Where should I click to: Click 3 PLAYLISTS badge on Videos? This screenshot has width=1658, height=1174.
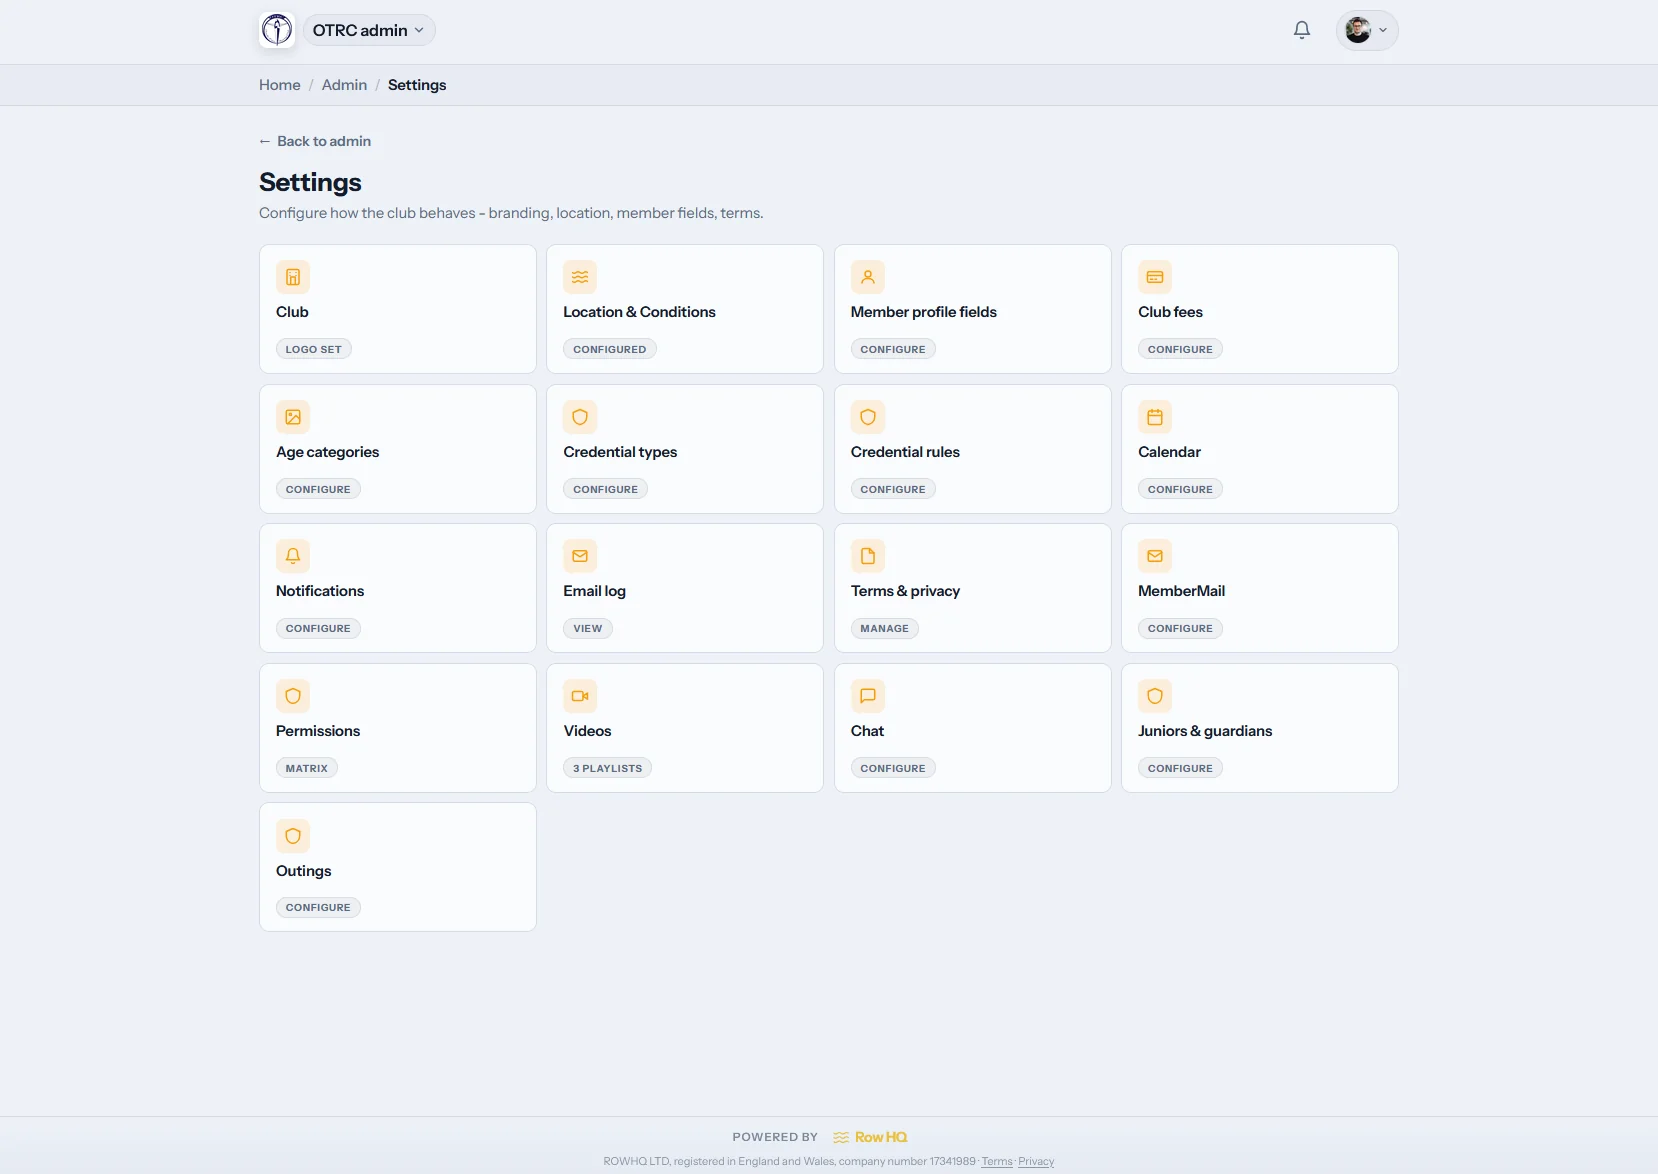(x=608, y=768)
